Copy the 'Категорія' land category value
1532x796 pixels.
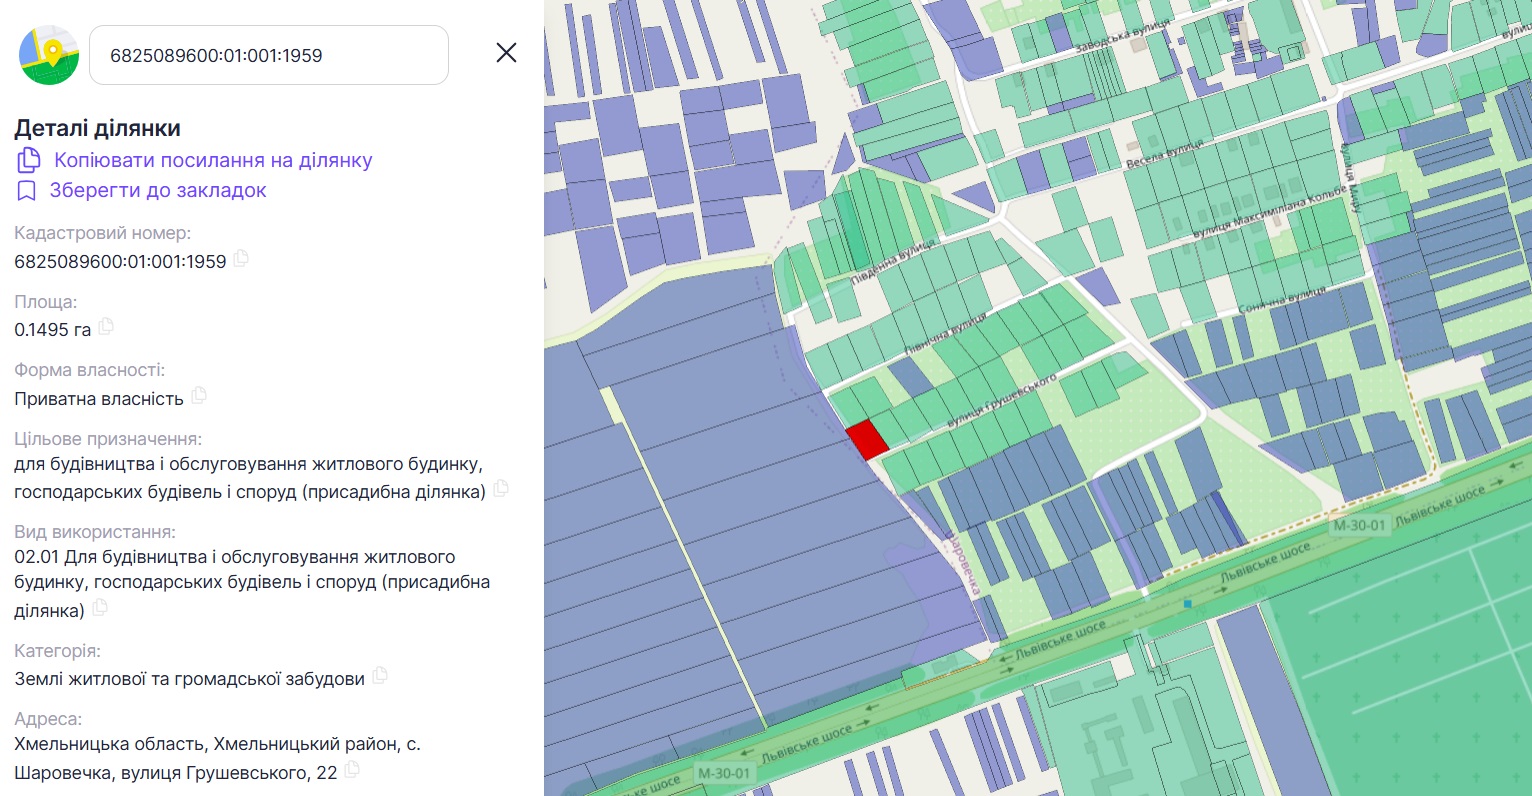pos(380,675)
